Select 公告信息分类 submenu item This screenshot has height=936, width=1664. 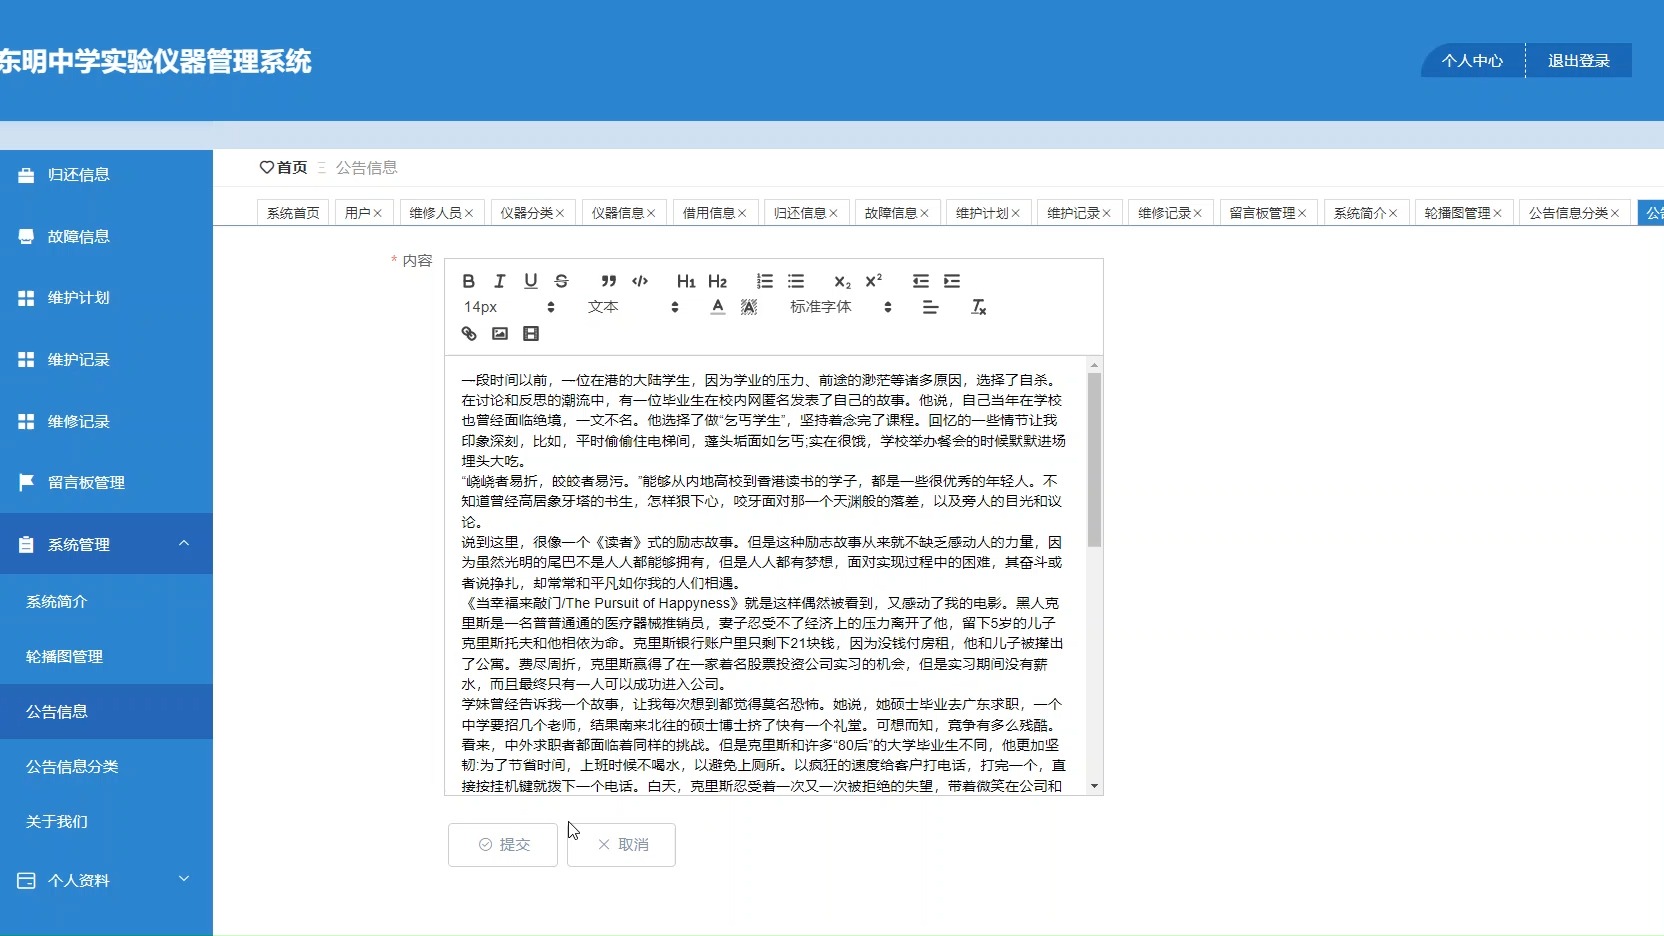click(106, 767)
